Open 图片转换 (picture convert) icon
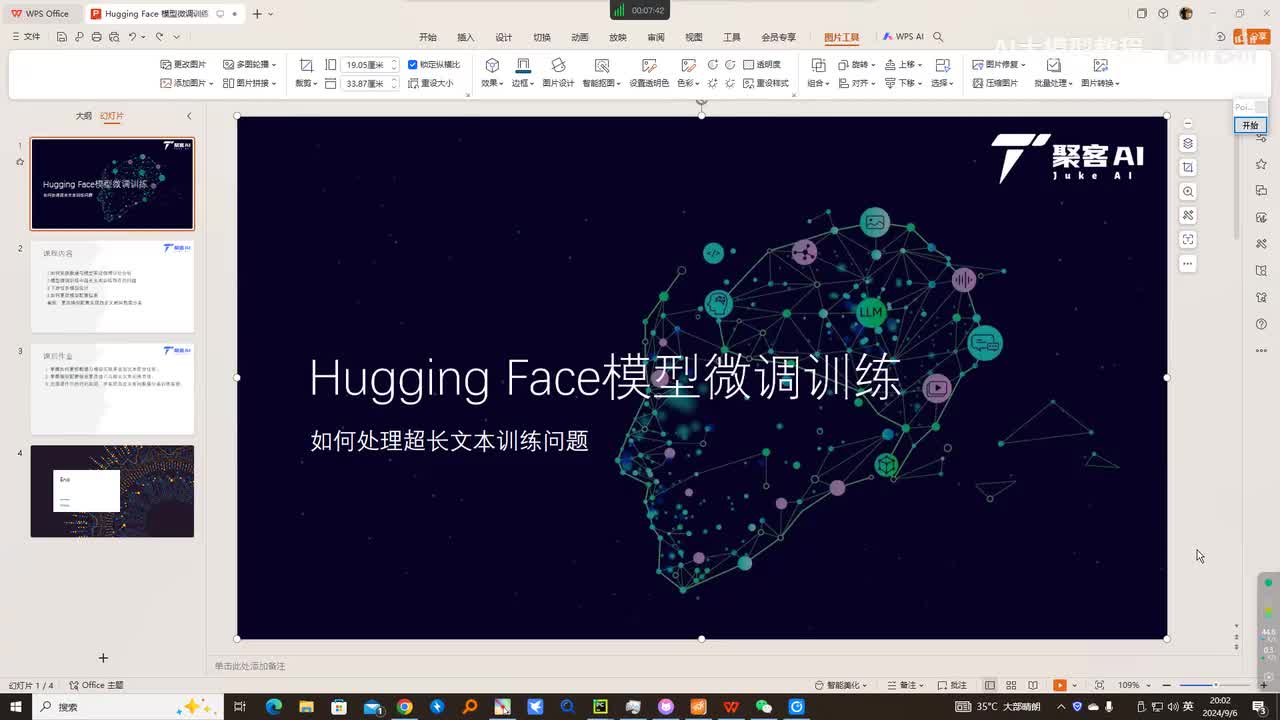Image resolution: width=1280 pixels, height=720 pixels. pos(1100,65)
